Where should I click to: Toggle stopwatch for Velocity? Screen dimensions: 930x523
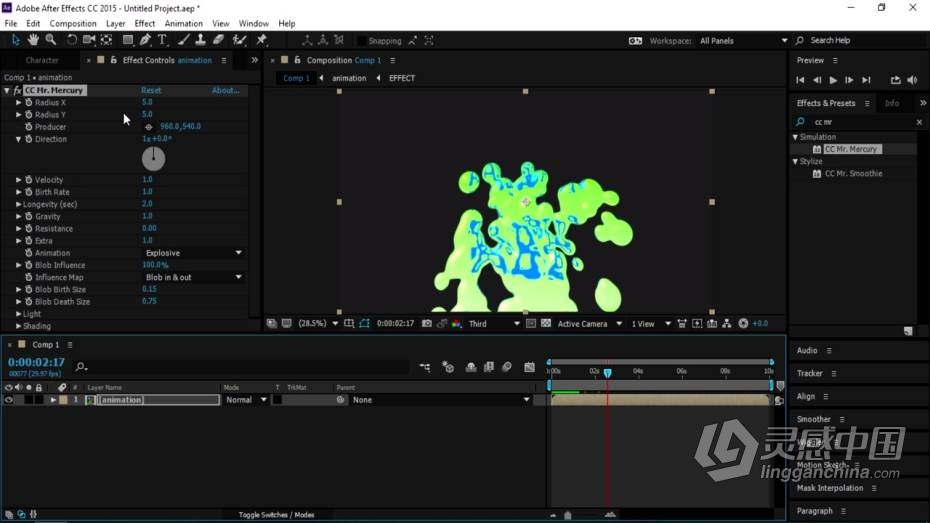click(28, 180)
